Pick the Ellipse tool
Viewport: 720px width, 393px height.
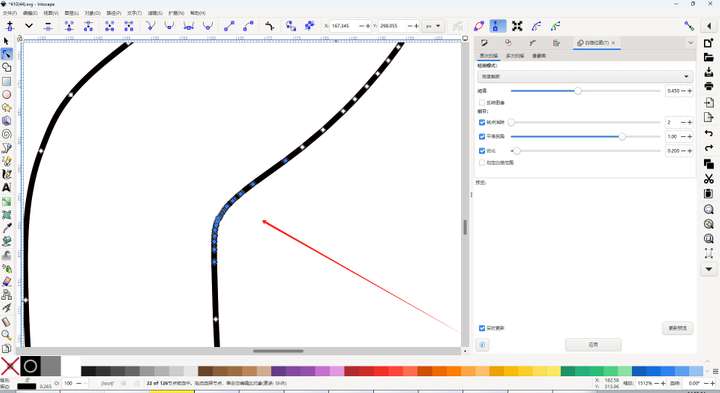point(6,95)
